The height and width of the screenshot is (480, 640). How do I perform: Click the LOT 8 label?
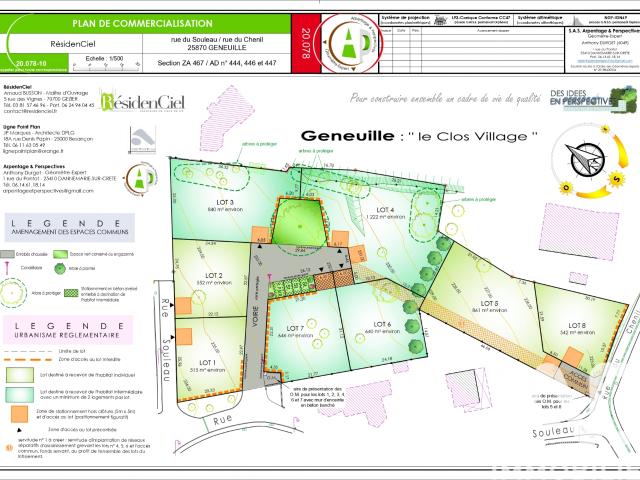(x=577, y=325)
